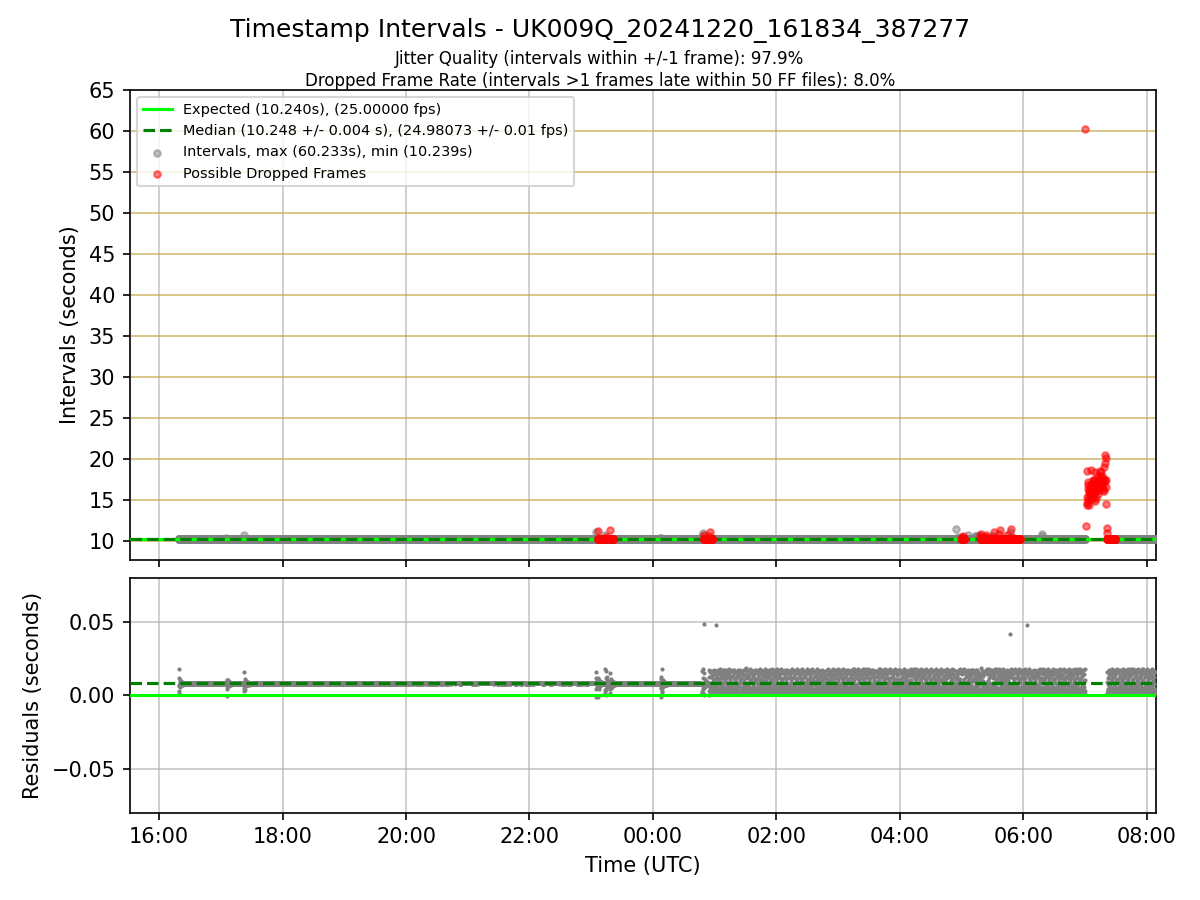Click the 20 tick on intervals axis
This screenshot has height=900, width=1200.
pos(103,459)
